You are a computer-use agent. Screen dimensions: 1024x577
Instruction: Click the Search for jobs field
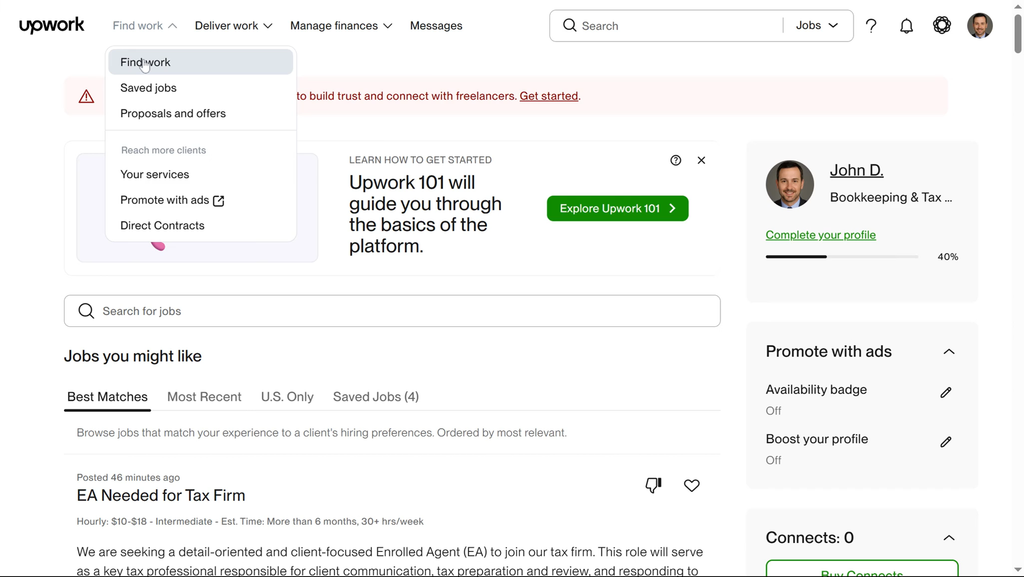pos(392,311)
